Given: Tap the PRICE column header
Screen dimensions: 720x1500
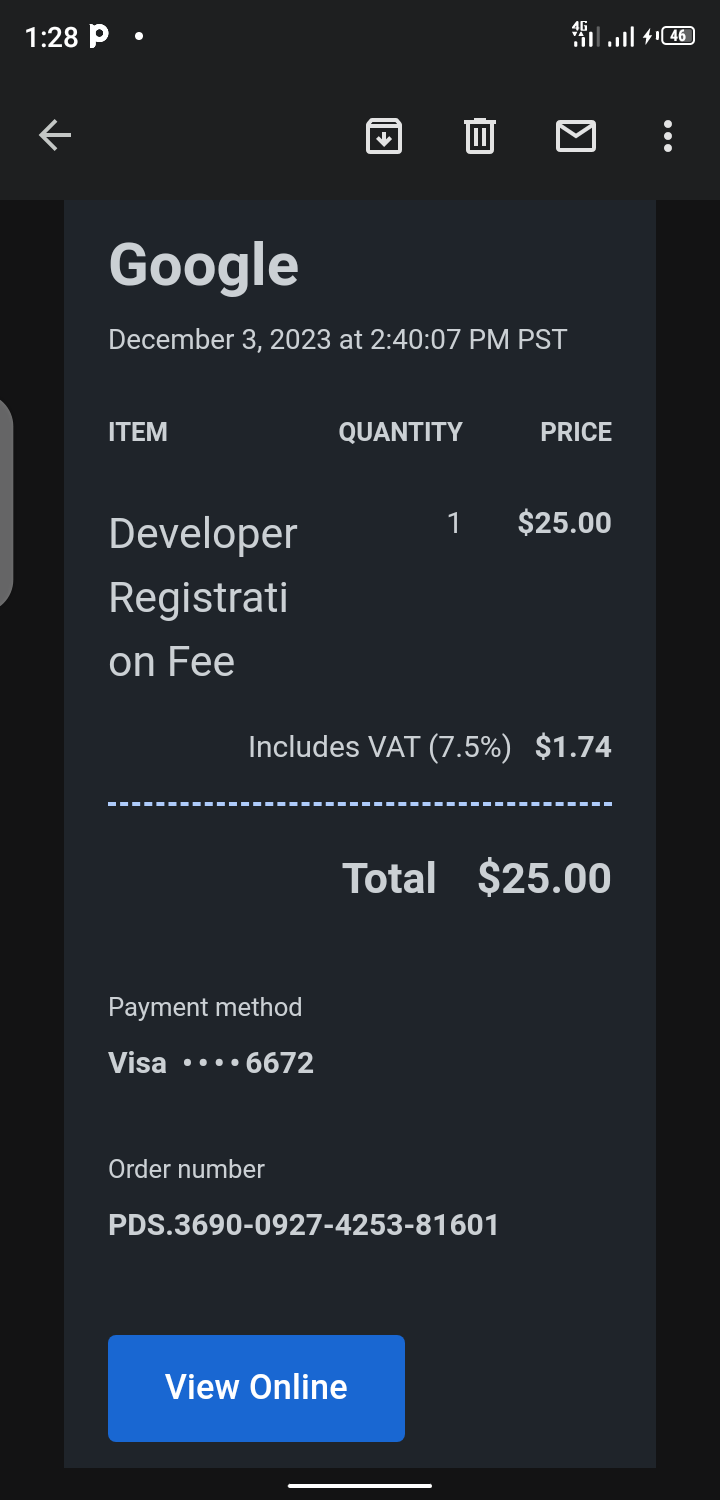Looking at the screenshot, I should [x=576, y=432].
